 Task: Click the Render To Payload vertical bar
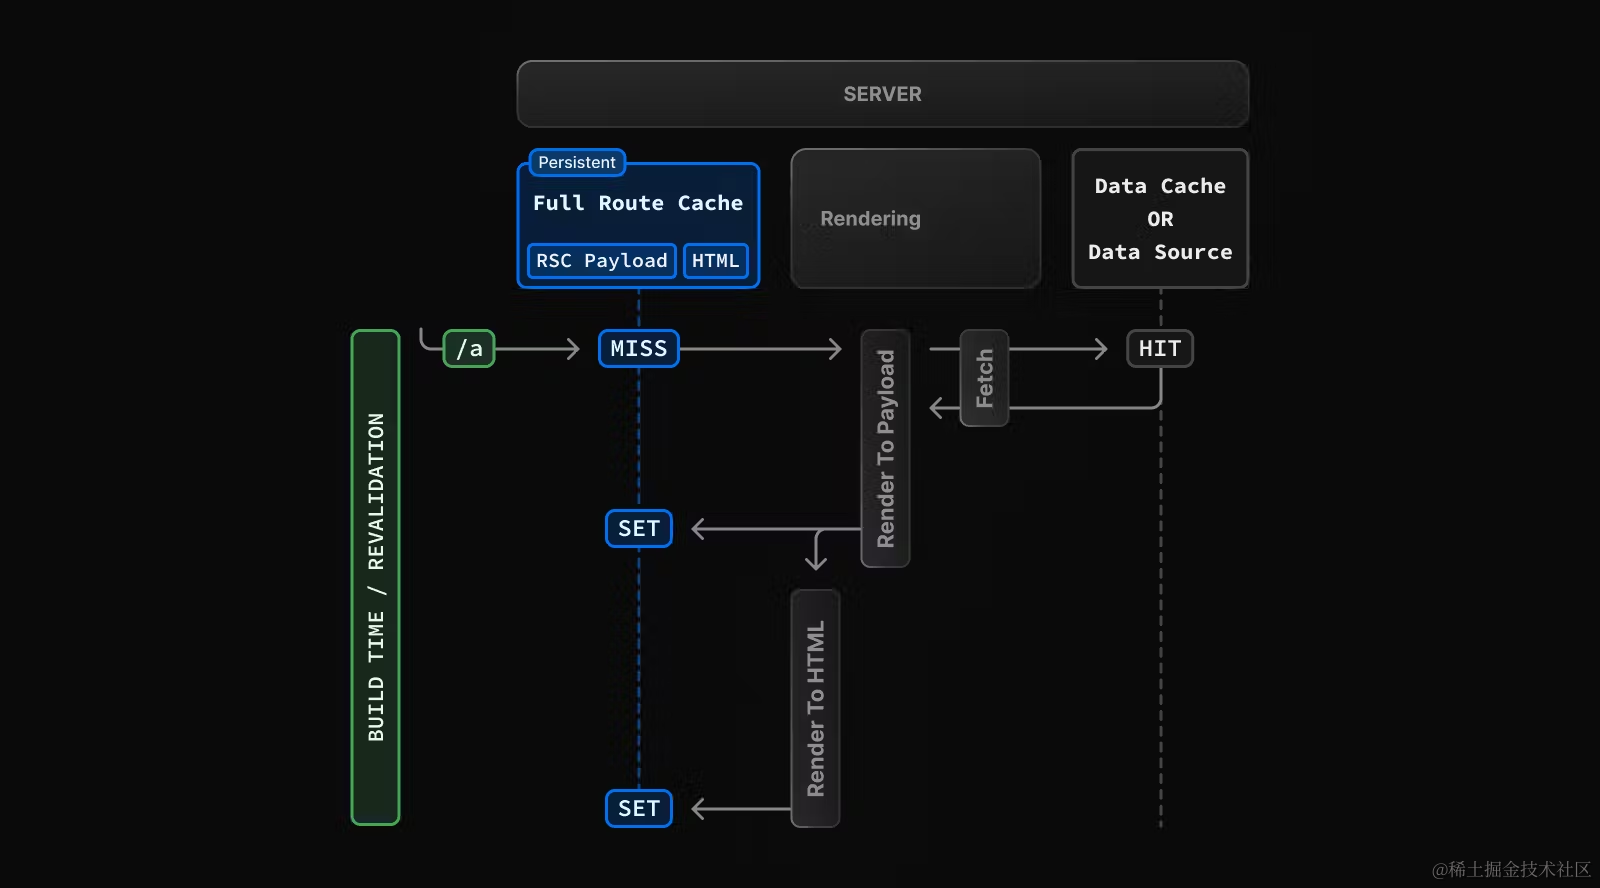pos(885,448)
